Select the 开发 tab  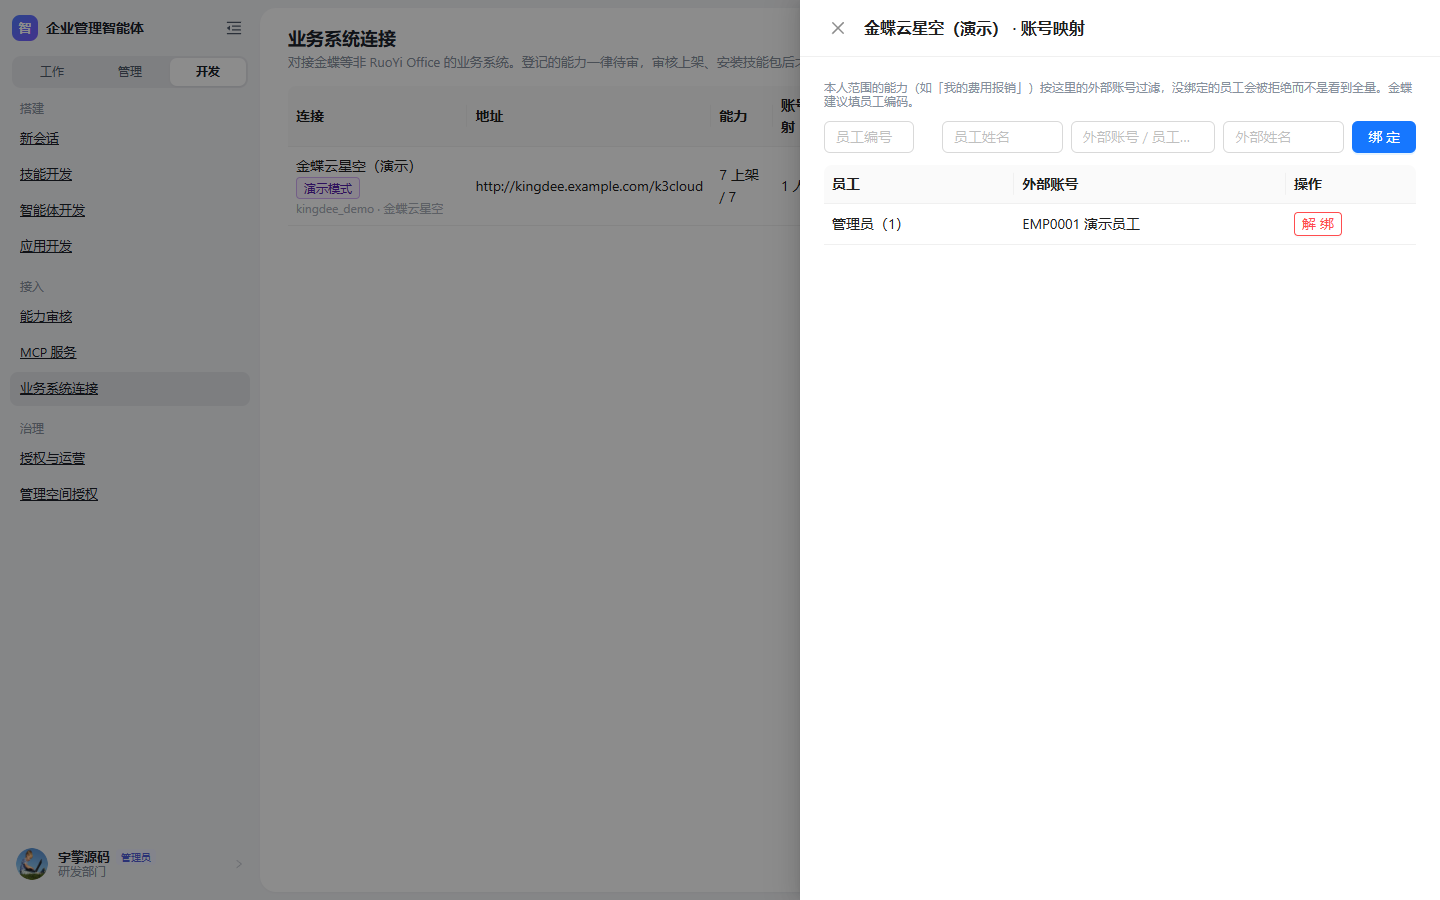coord(208,72)
